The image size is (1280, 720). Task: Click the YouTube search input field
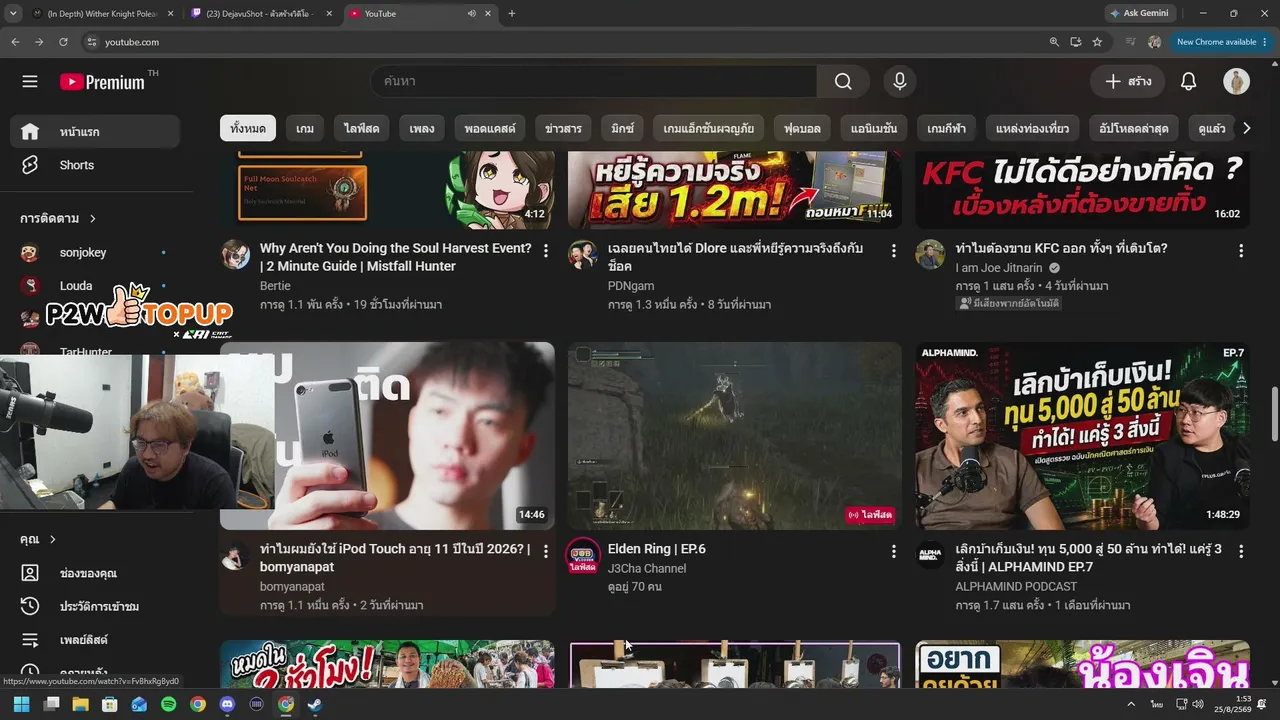click(x=594, y=82)
